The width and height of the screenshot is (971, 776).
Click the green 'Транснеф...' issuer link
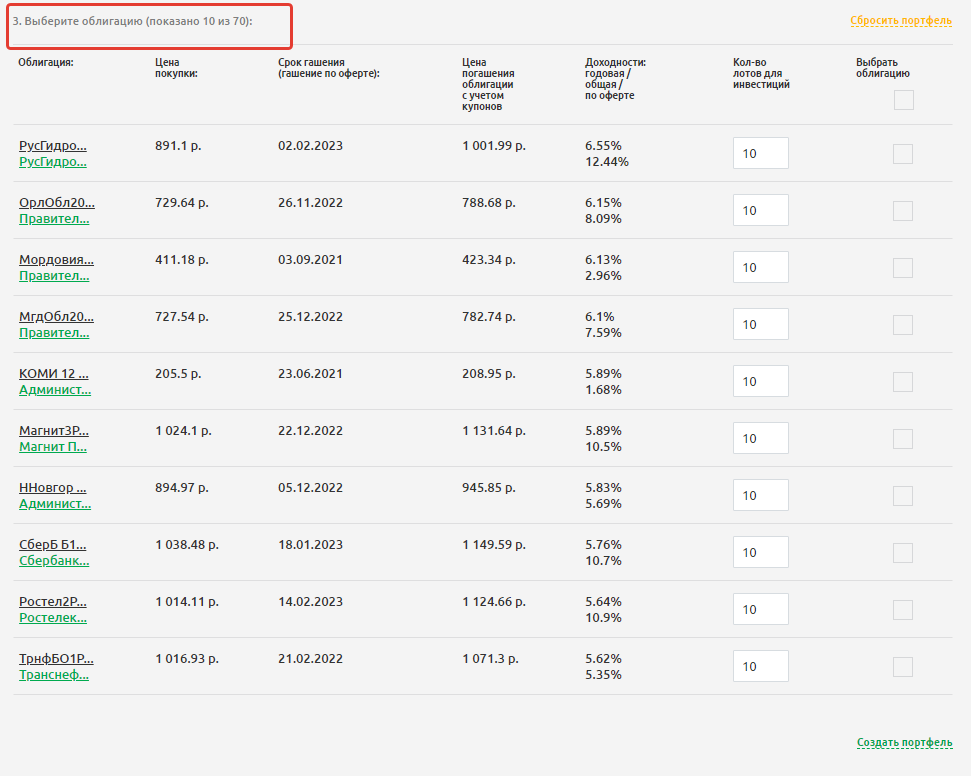tap(54, 675)
